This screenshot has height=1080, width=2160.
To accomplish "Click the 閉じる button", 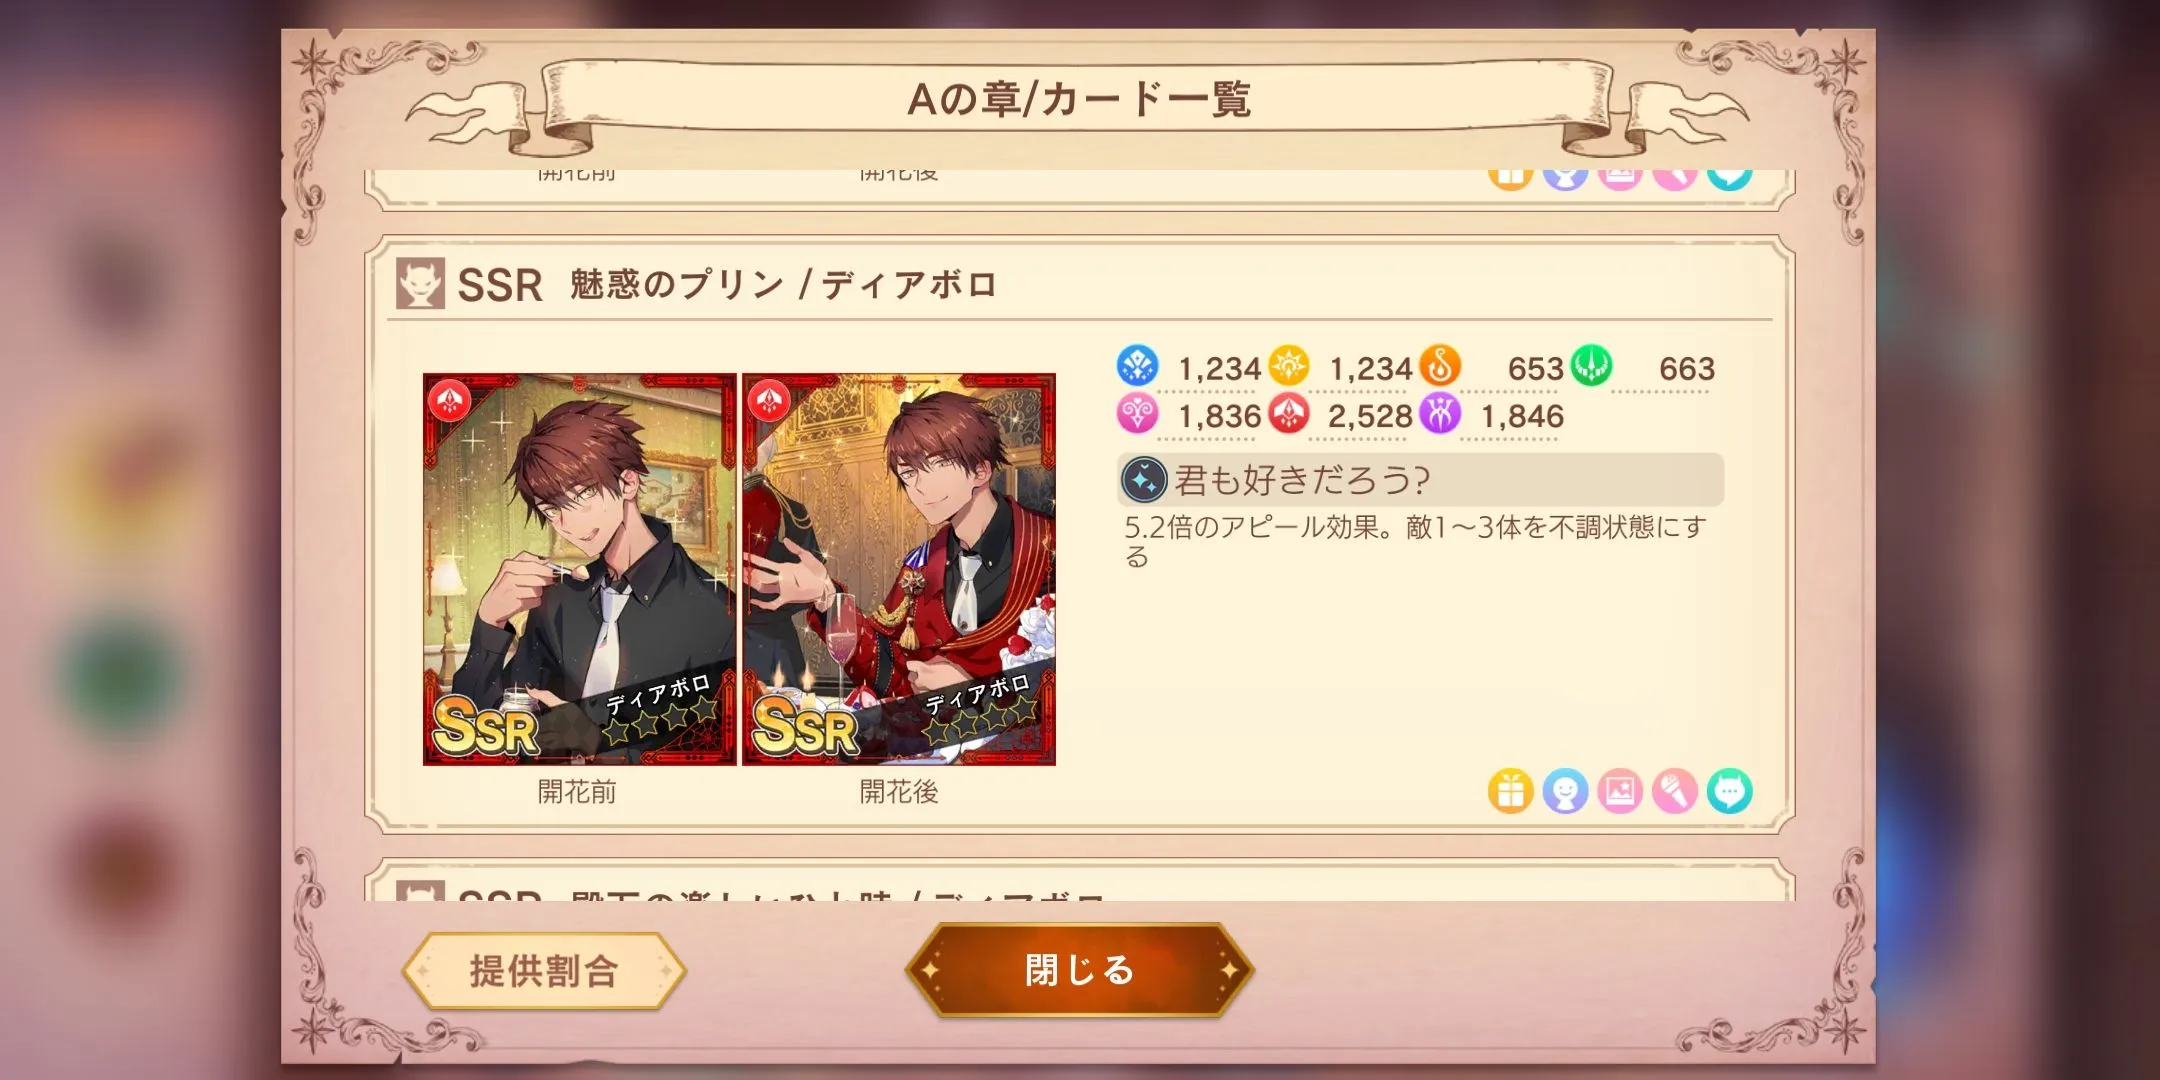I will (1079, 970).
